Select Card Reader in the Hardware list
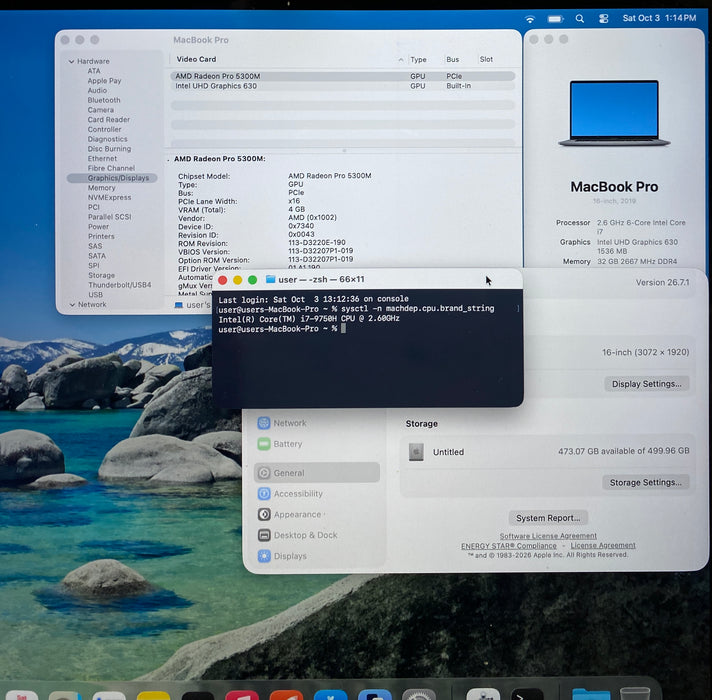 (x=109, y=120)
